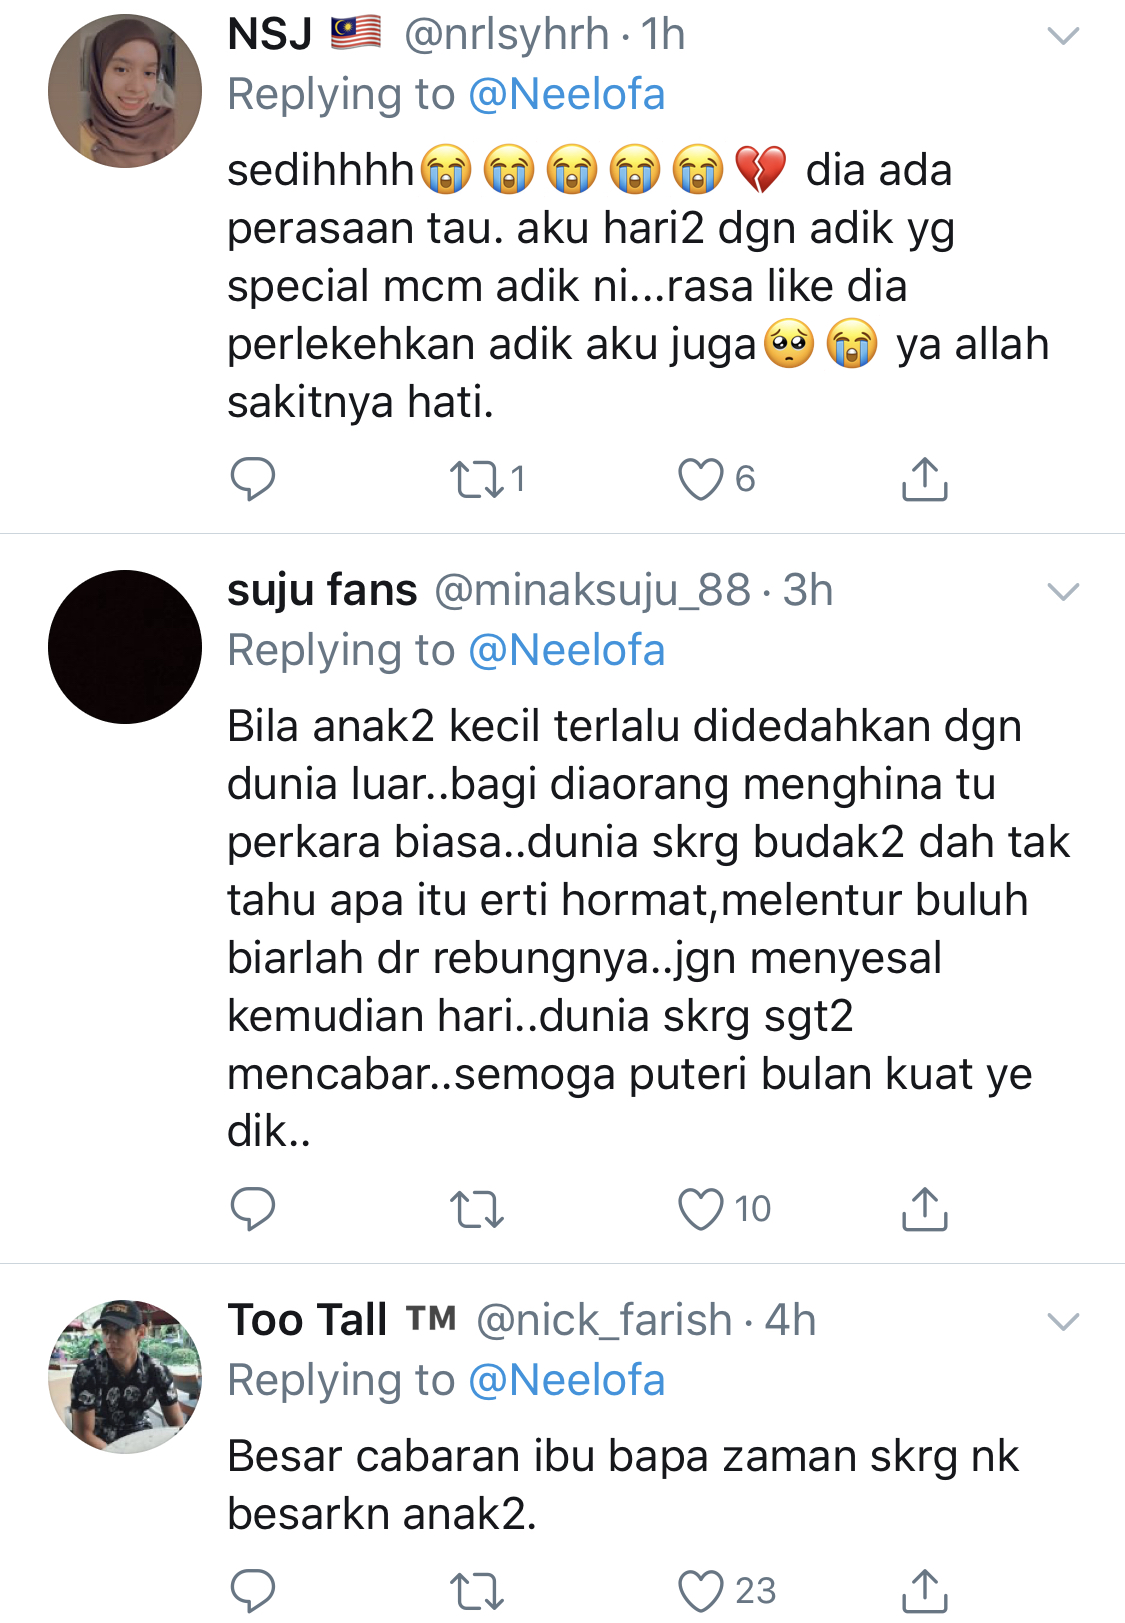Open suju fans' black profile avatar

click(x=125, y=647)
